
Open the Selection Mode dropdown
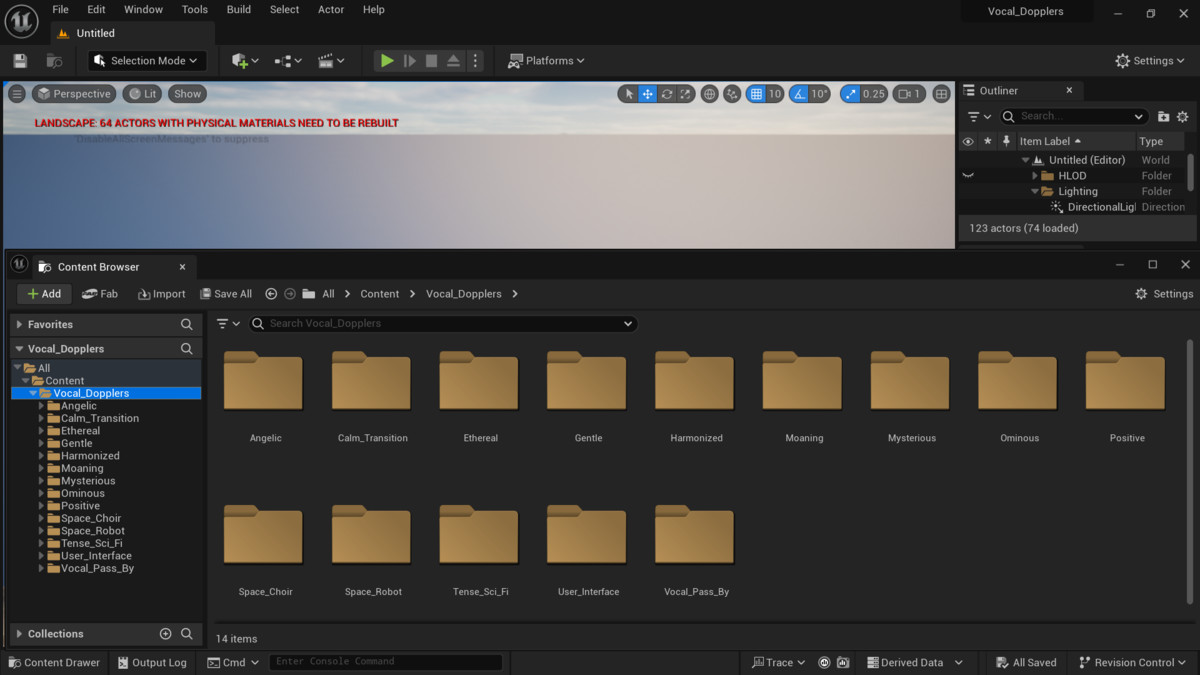(x=147, y=61)
